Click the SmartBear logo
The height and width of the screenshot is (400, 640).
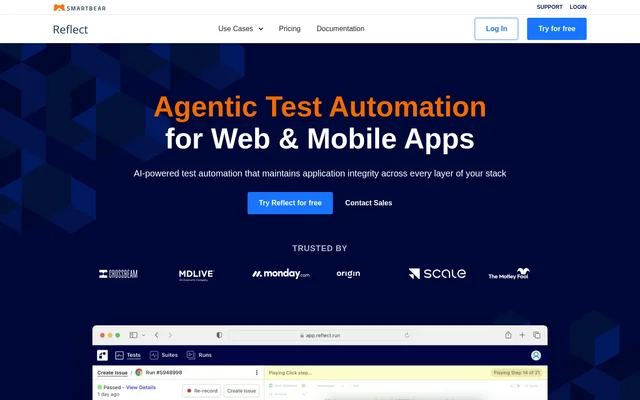tap(80, 7)
